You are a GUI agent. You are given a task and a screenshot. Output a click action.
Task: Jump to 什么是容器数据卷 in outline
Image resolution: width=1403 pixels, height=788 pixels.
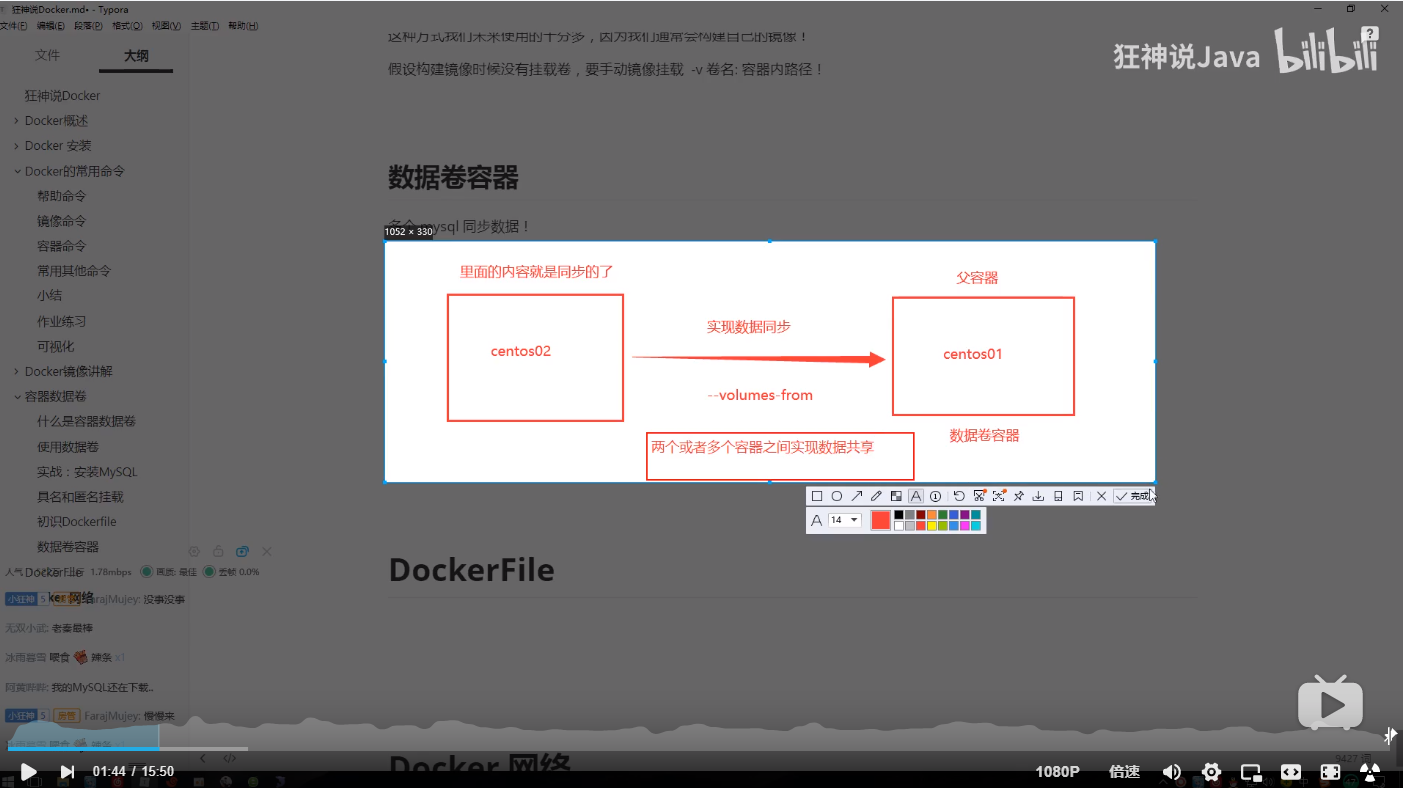point(86,421)
